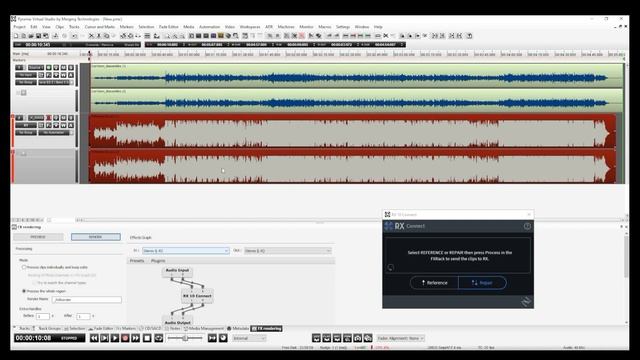Click the New project toolbar icon
This screenshot has height=360, width=640.
[x=16, y=36]
